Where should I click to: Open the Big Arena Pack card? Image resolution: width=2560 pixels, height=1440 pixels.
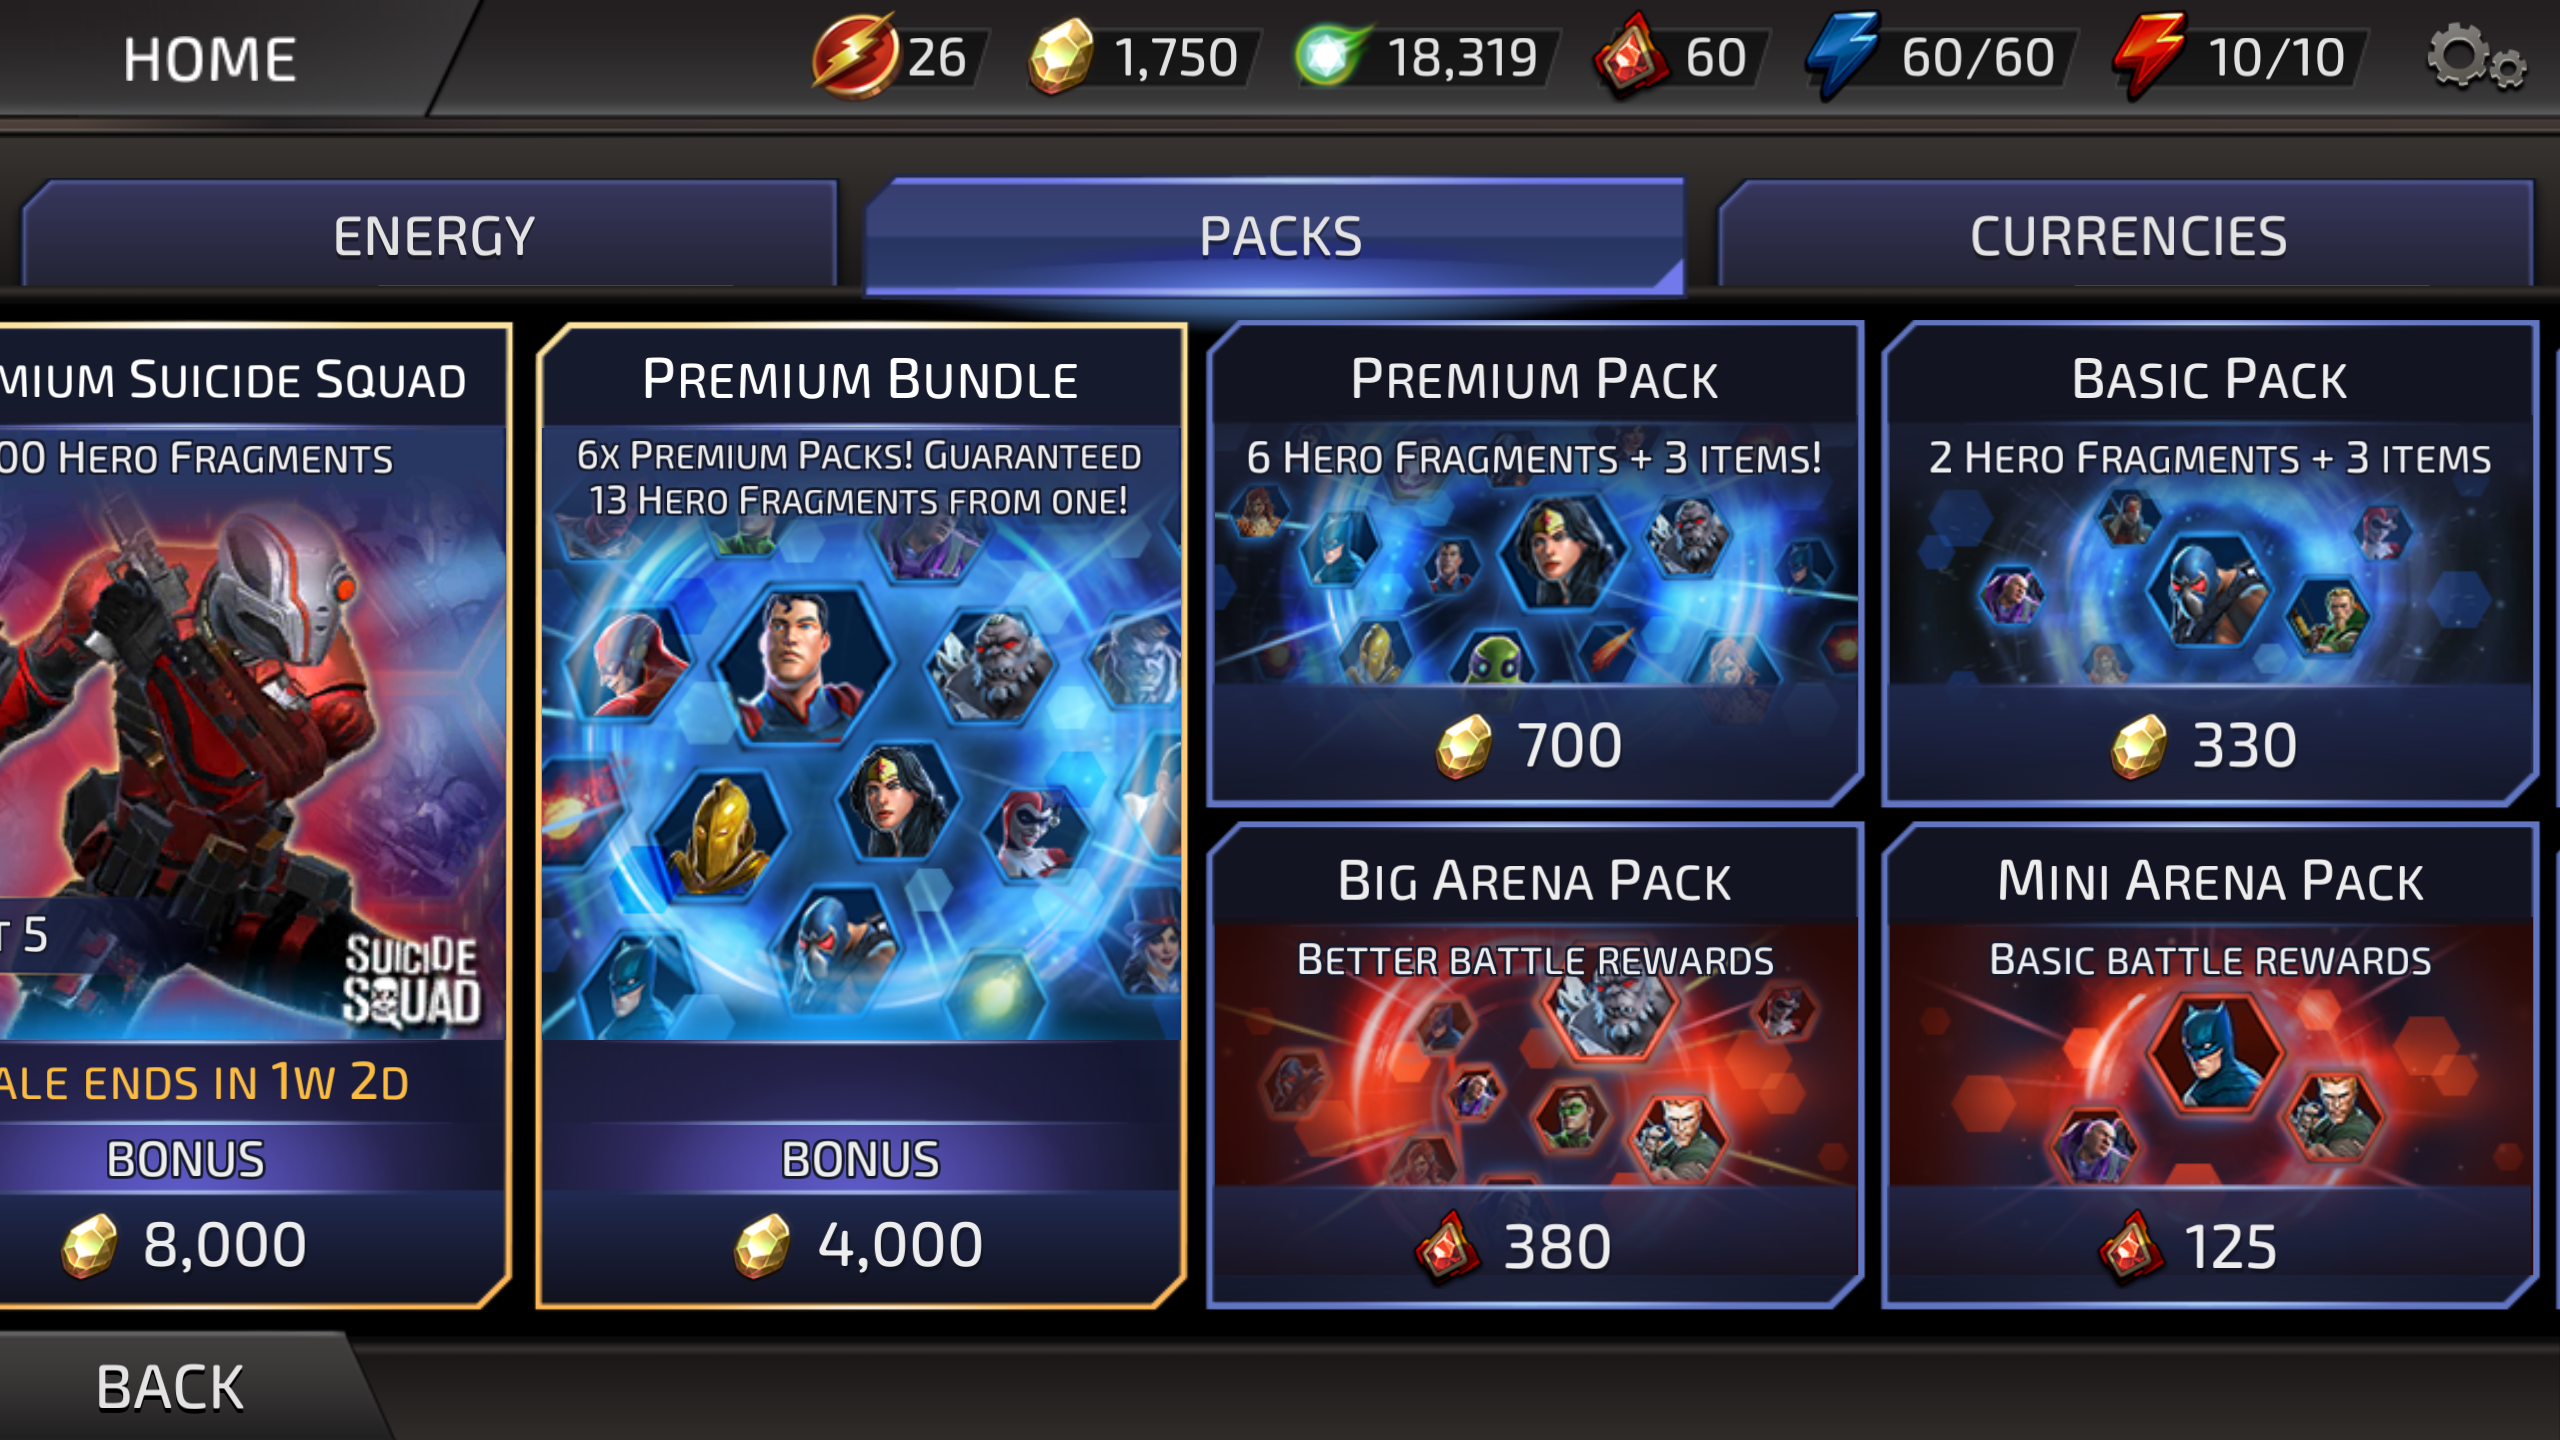tap(1535, 1066)
